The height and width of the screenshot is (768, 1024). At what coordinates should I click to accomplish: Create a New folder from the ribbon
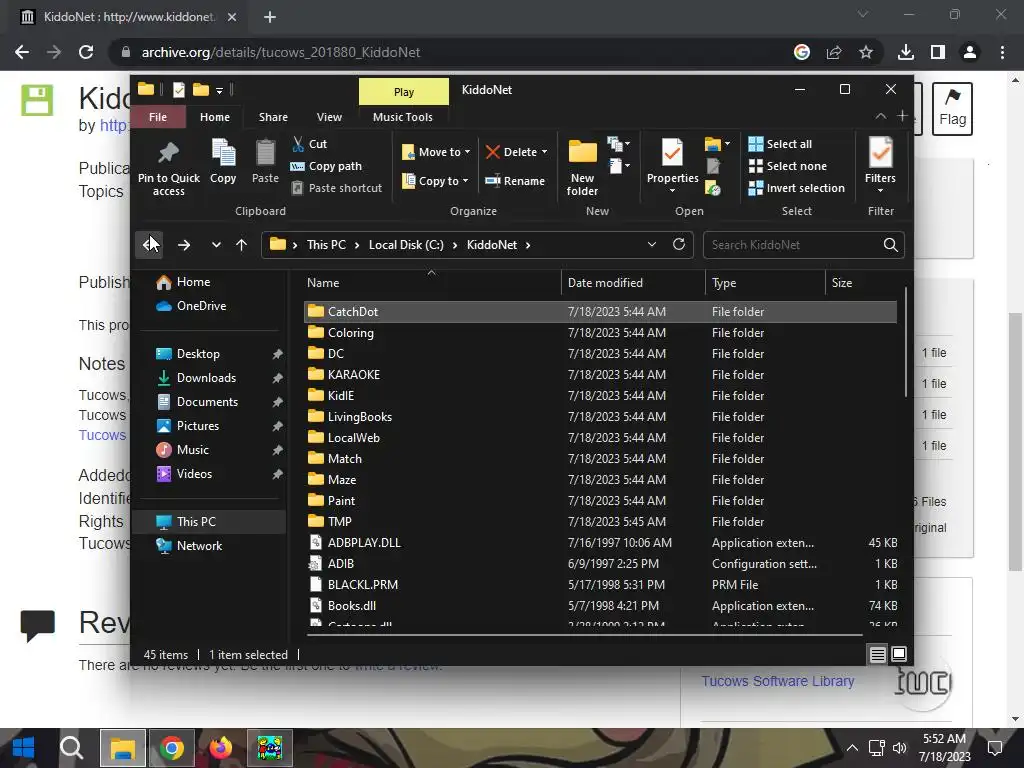point(582,167)
